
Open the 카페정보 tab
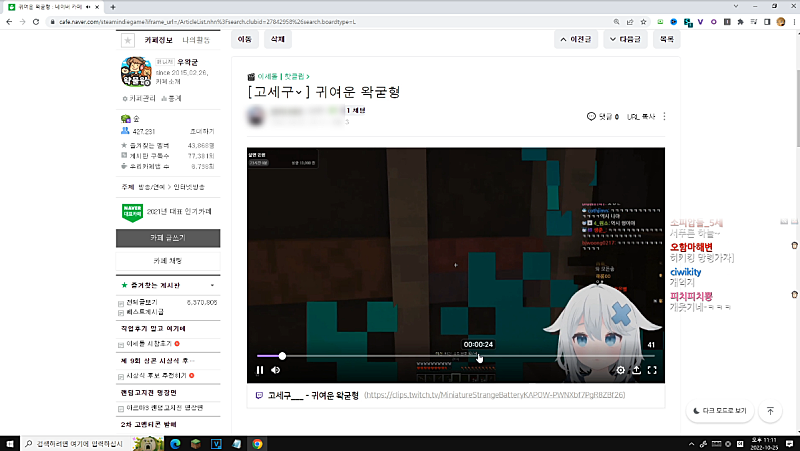pyautogui.click(x=158, y=40)
